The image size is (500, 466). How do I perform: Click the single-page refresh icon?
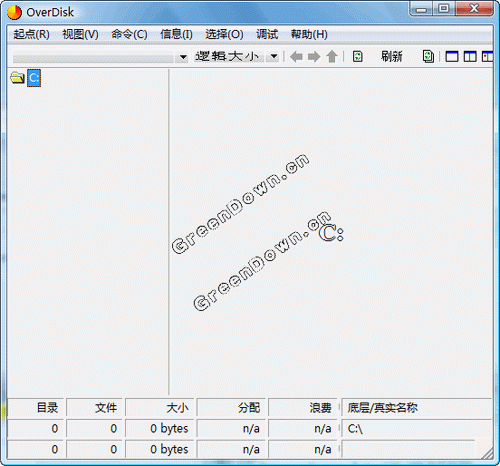pos(357,56)
